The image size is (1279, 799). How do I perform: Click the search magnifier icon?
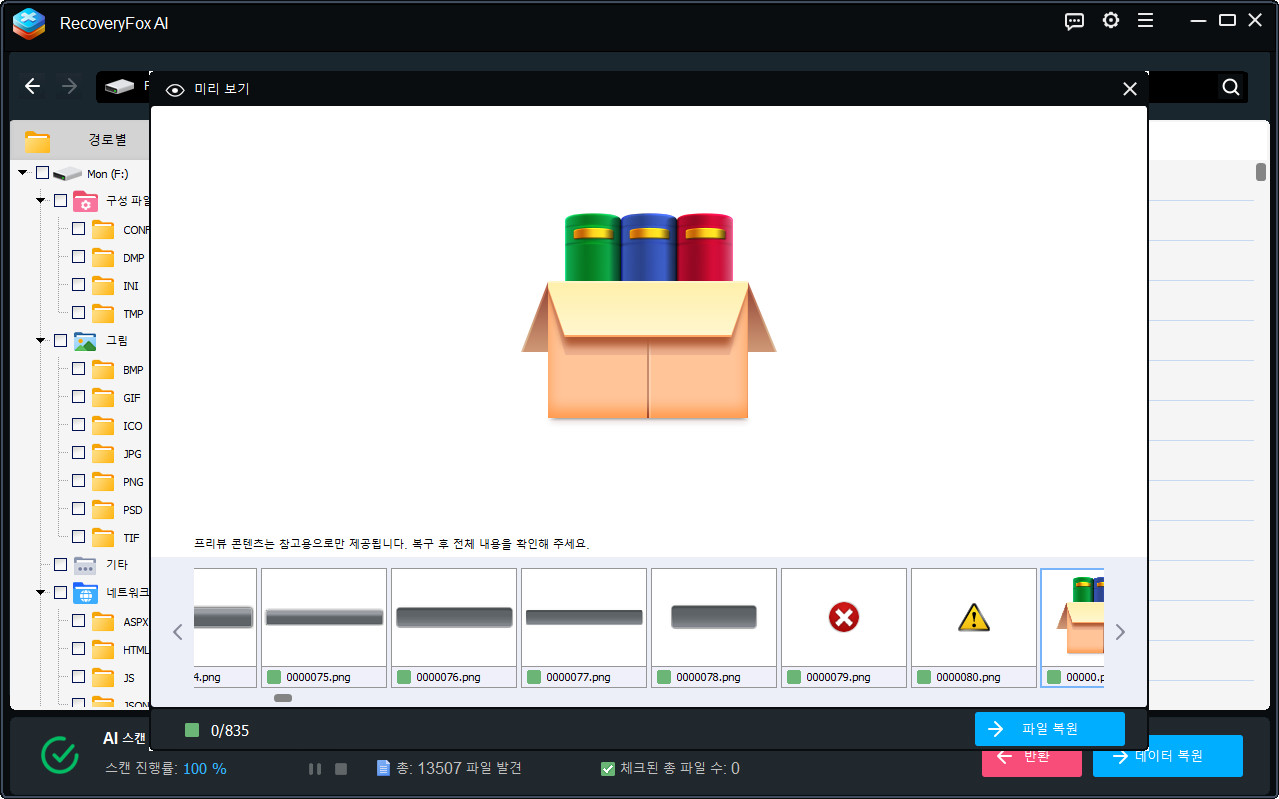[x=1231, y=87]
